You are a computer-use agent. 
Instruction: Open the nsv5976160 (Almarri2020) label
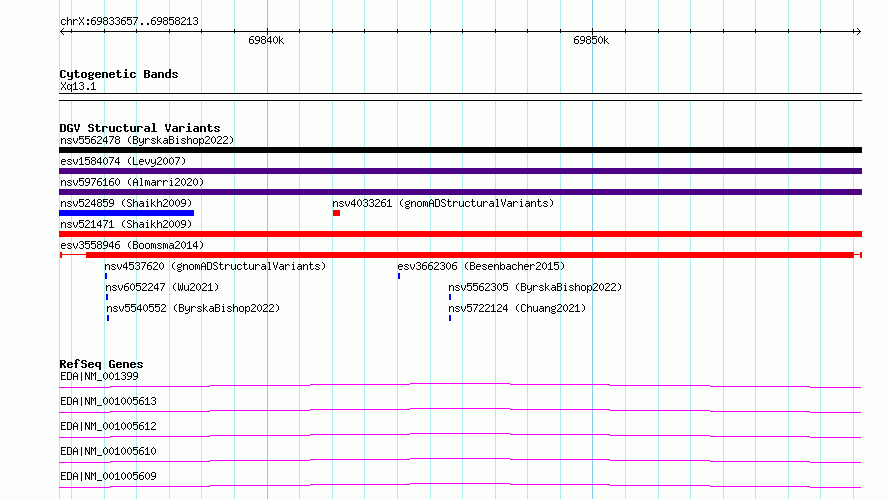tap(132, 182)
